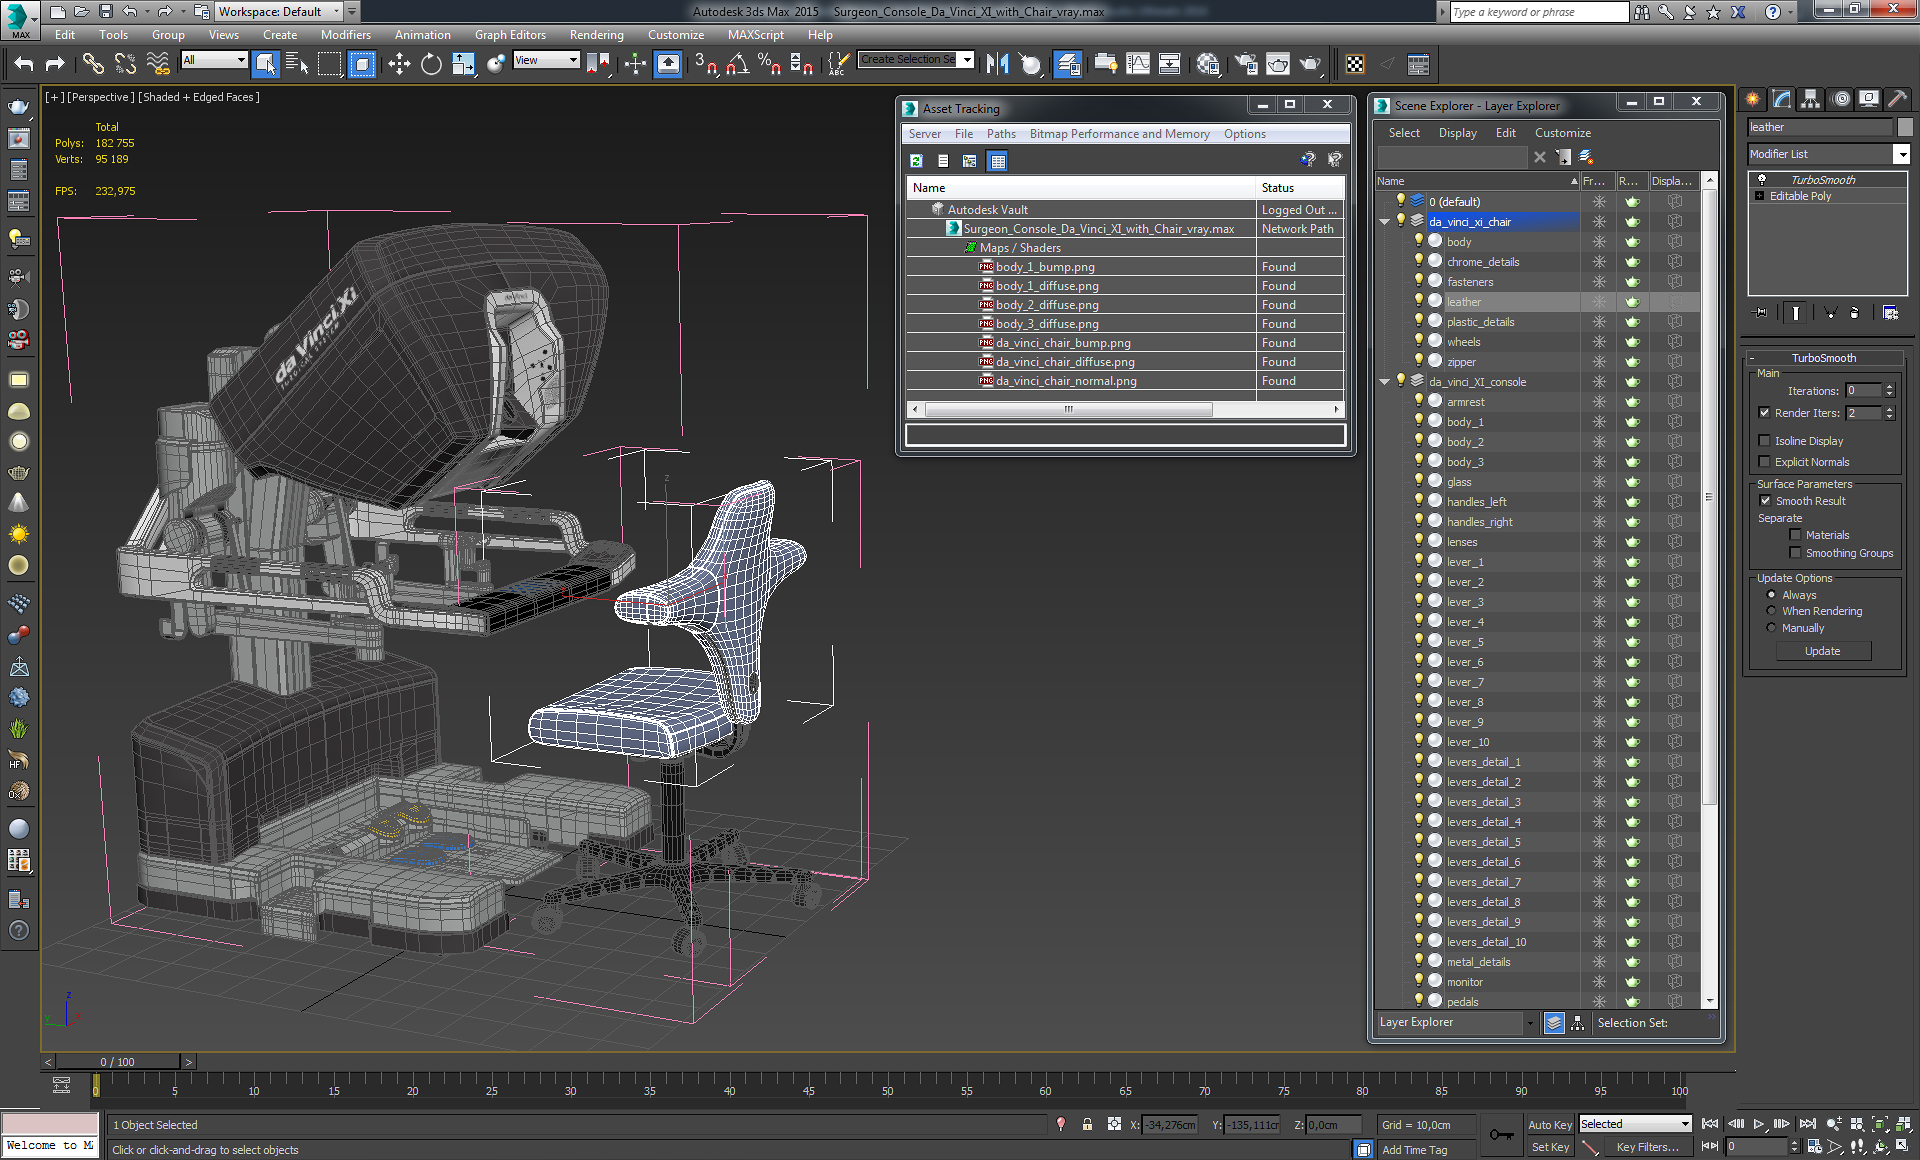Click the Play Animation button
This screenshot has width=1920, height=1160.
pyautogui.click(x=1759, y=1124)
